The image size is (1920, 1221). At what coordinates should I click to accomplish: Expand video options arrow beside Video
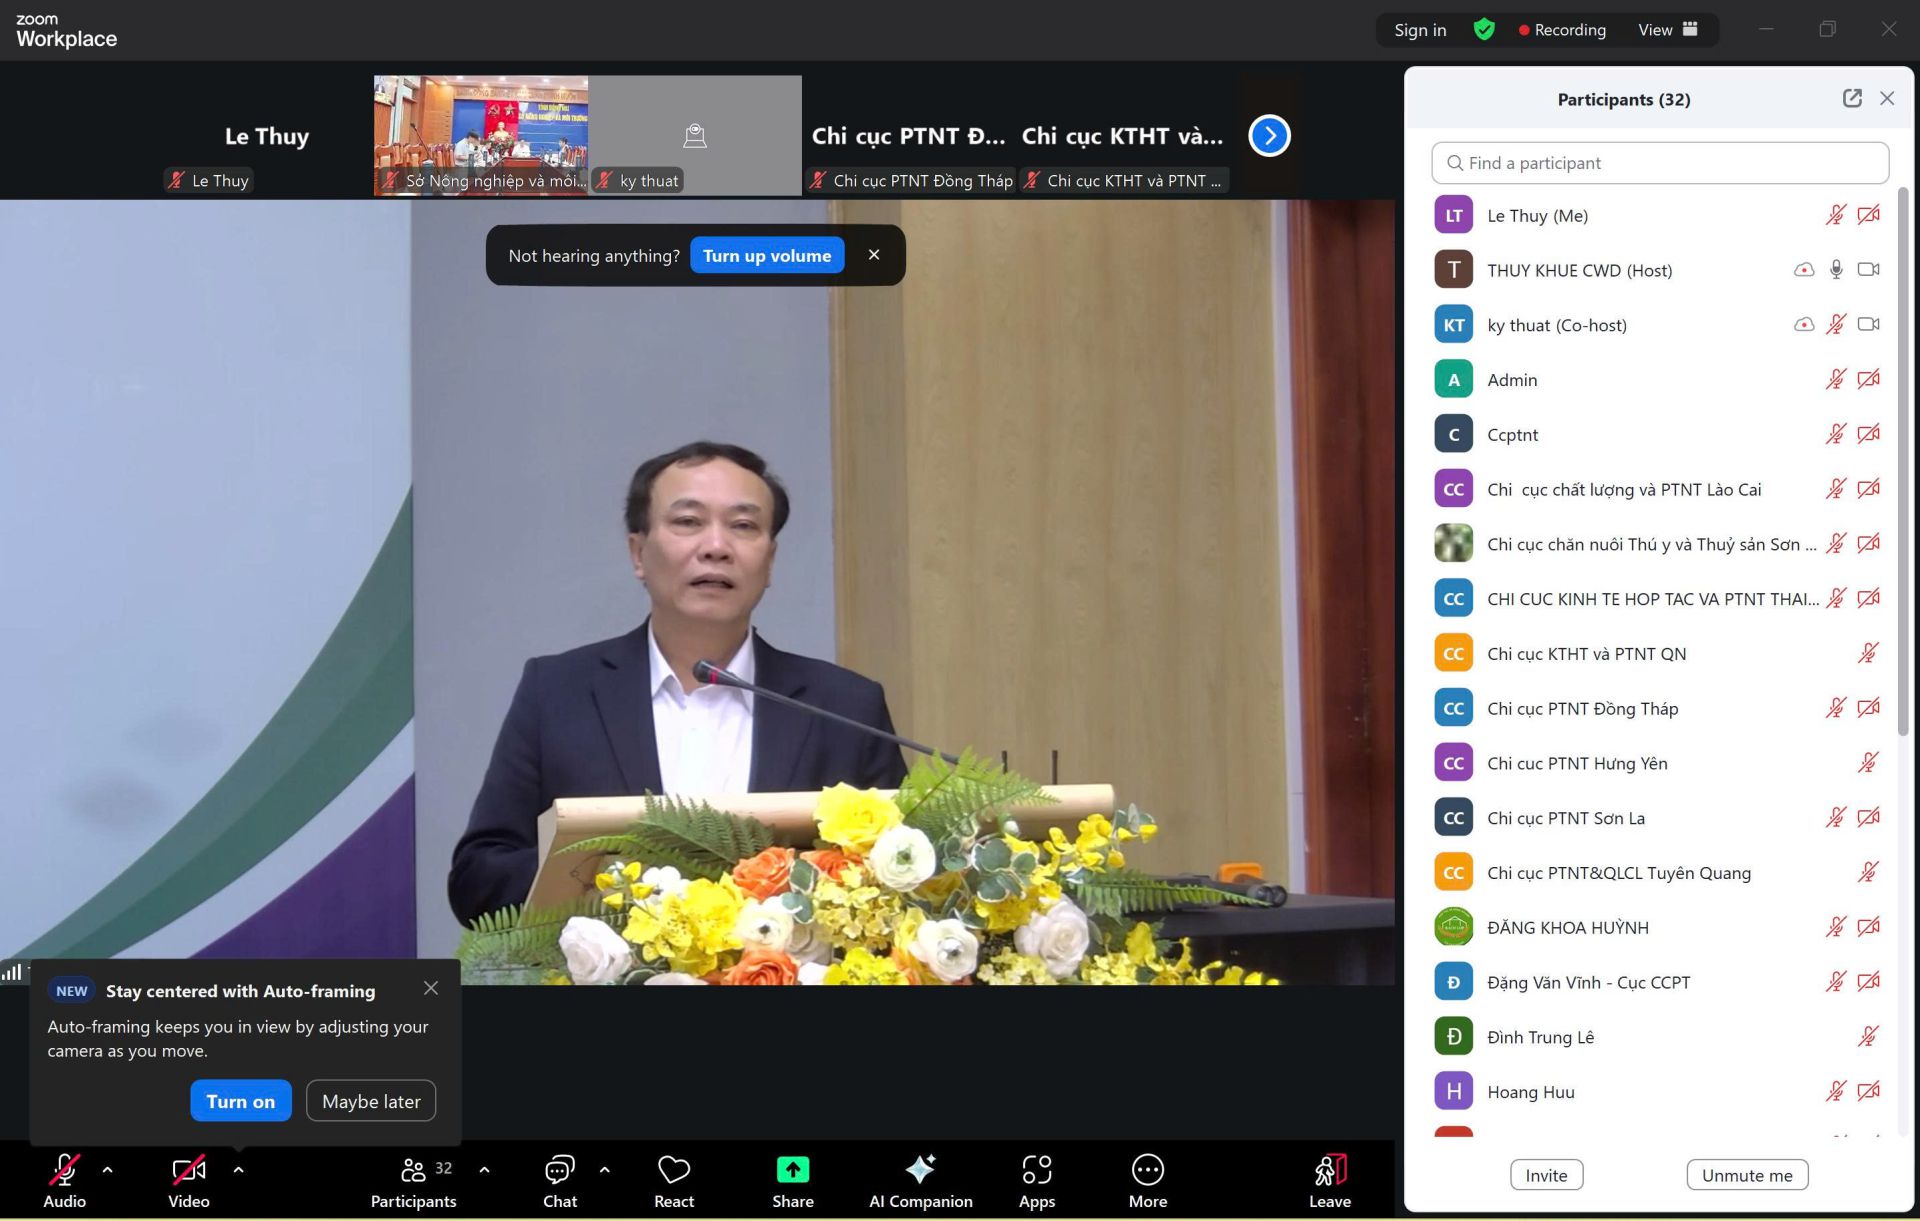[x=238, y=1169]
